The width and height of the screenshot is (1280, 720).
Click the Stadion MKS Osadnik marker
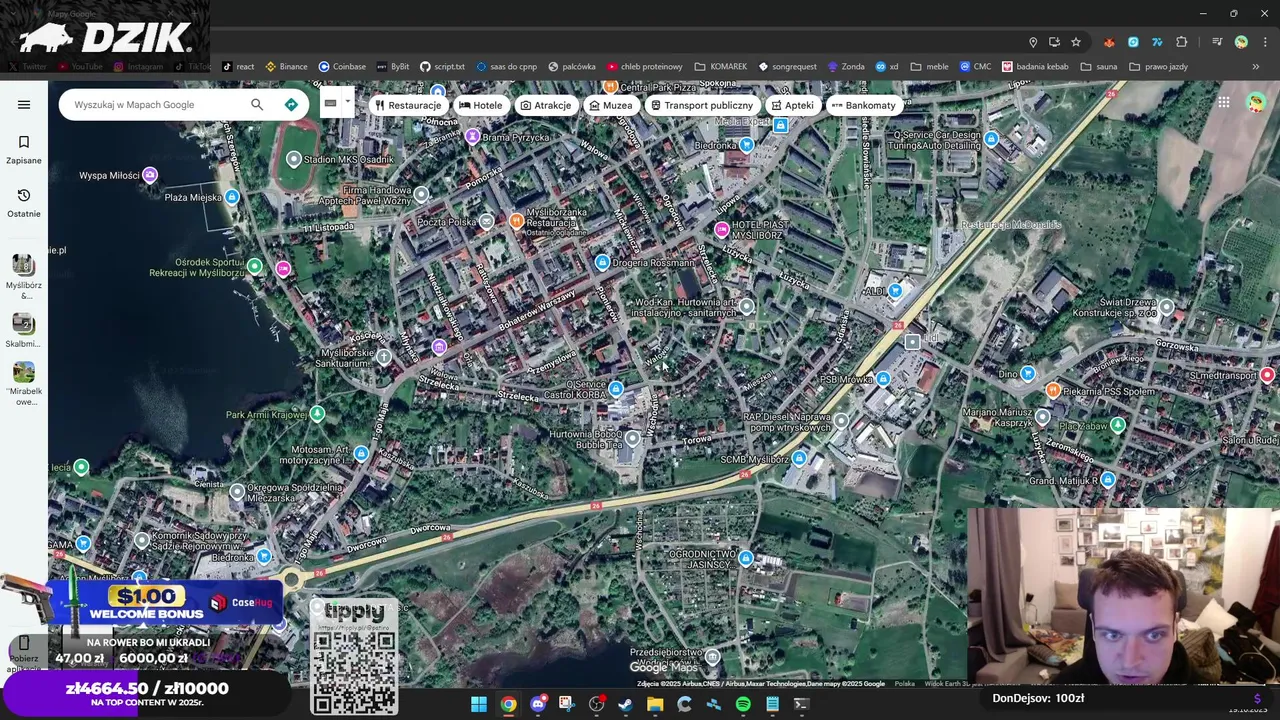[294, 159]
